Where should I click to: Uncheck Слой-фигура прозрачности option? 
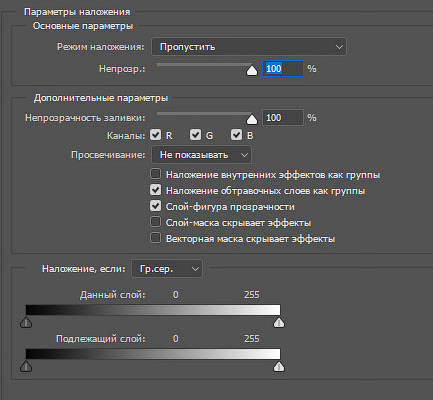point(156,206)
